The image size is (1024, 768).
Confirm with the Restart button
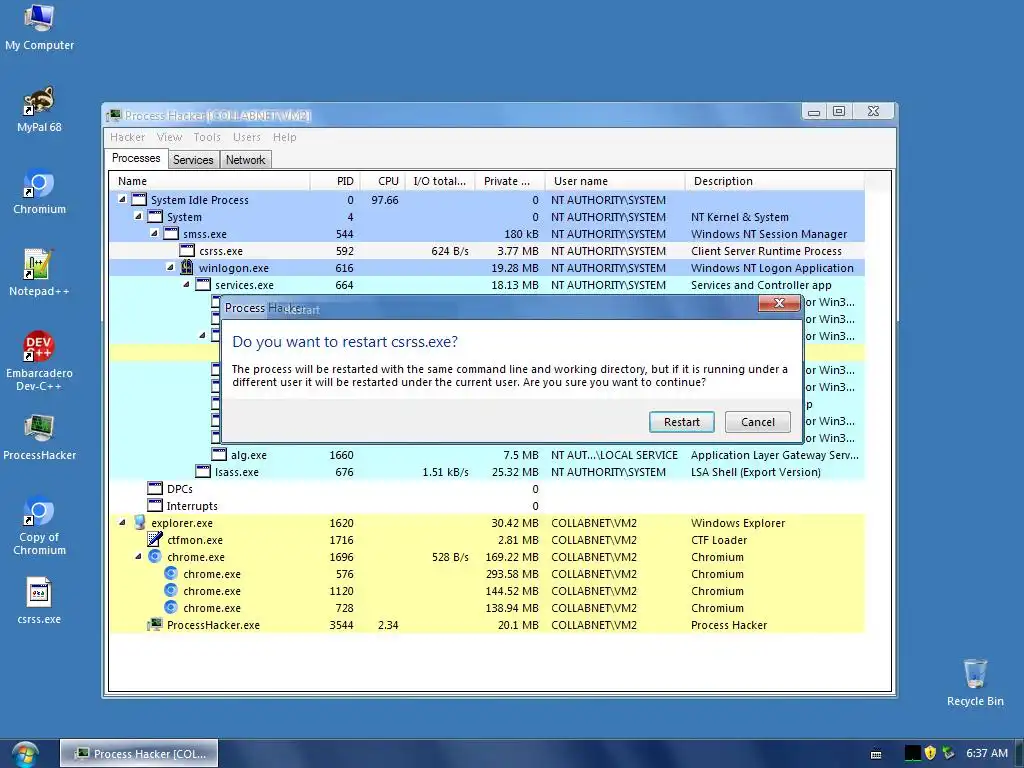click(x=681, y=422)
